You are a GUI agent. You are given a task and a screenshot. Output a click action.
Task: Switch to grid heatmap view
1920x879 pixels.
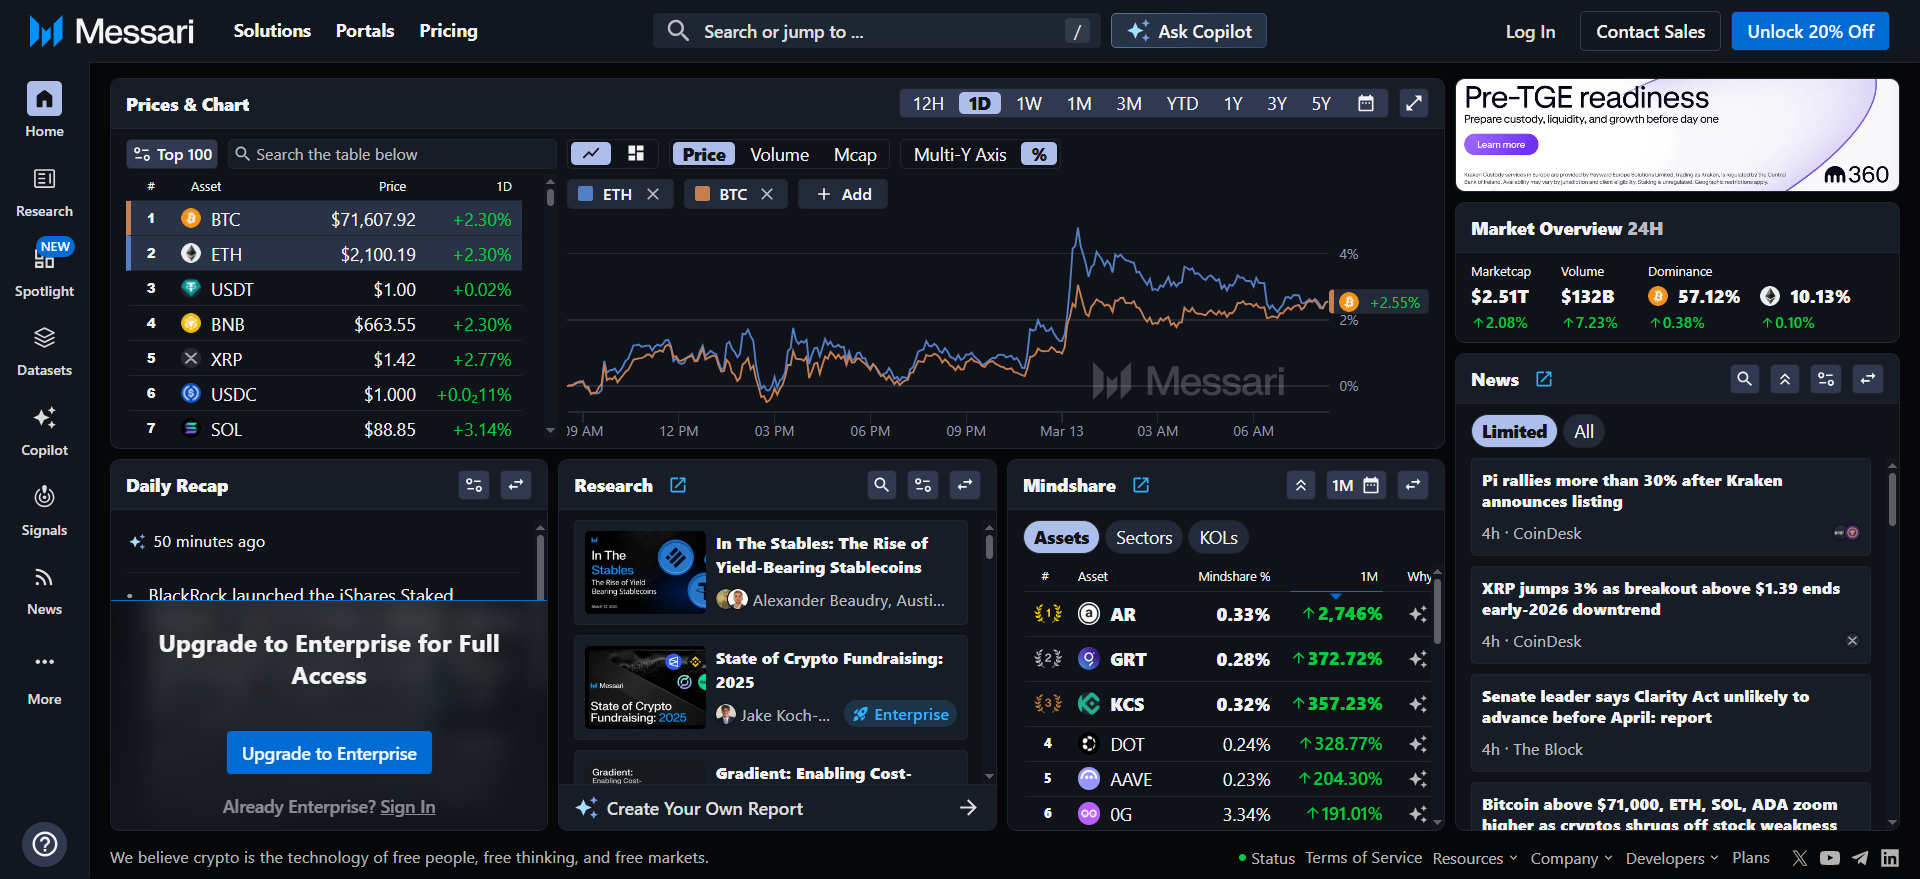(636, 154)
